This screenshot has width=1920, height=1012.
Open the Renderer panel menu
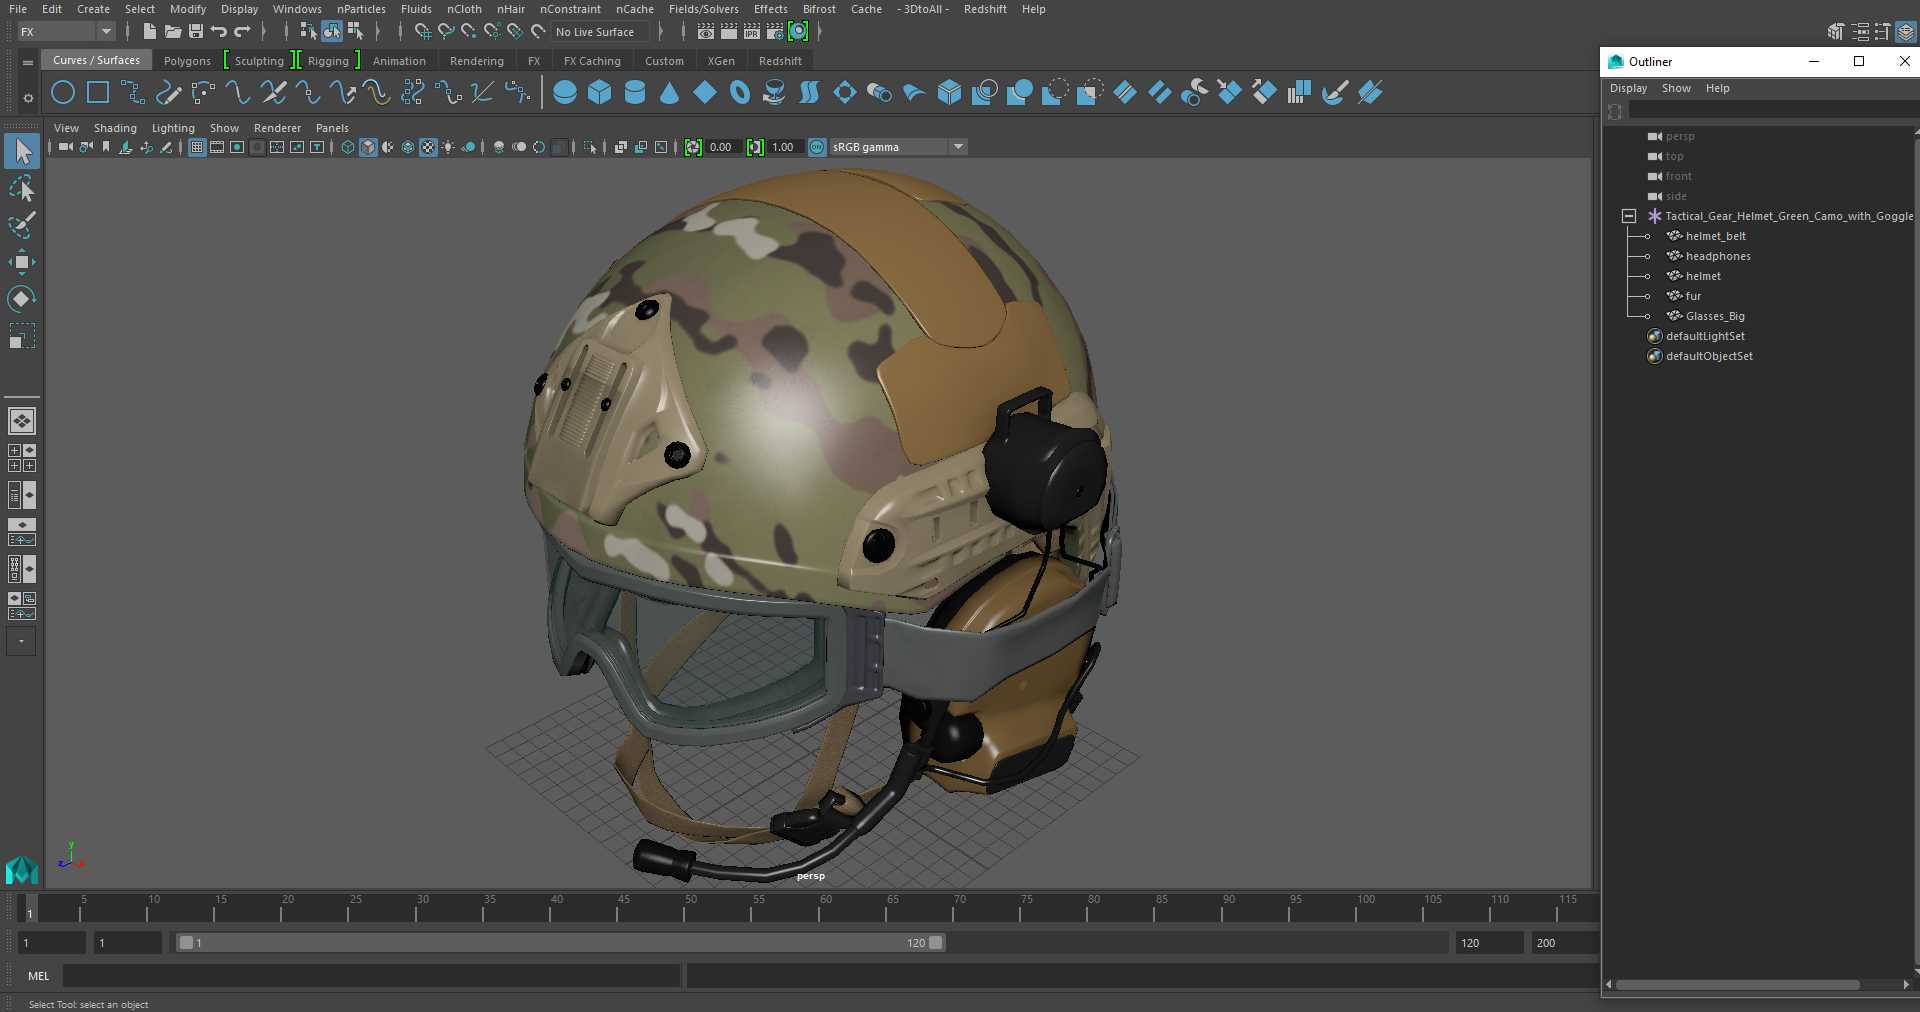(x=277, y=128)
